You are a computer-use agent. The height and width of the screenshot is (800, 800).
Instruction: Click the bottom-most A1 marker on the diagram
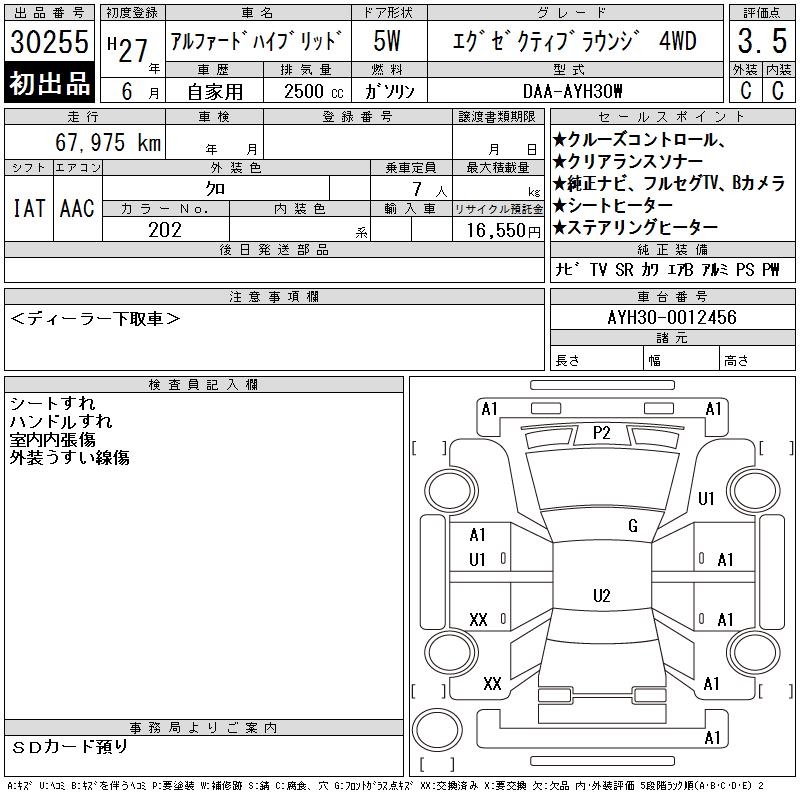712,738
